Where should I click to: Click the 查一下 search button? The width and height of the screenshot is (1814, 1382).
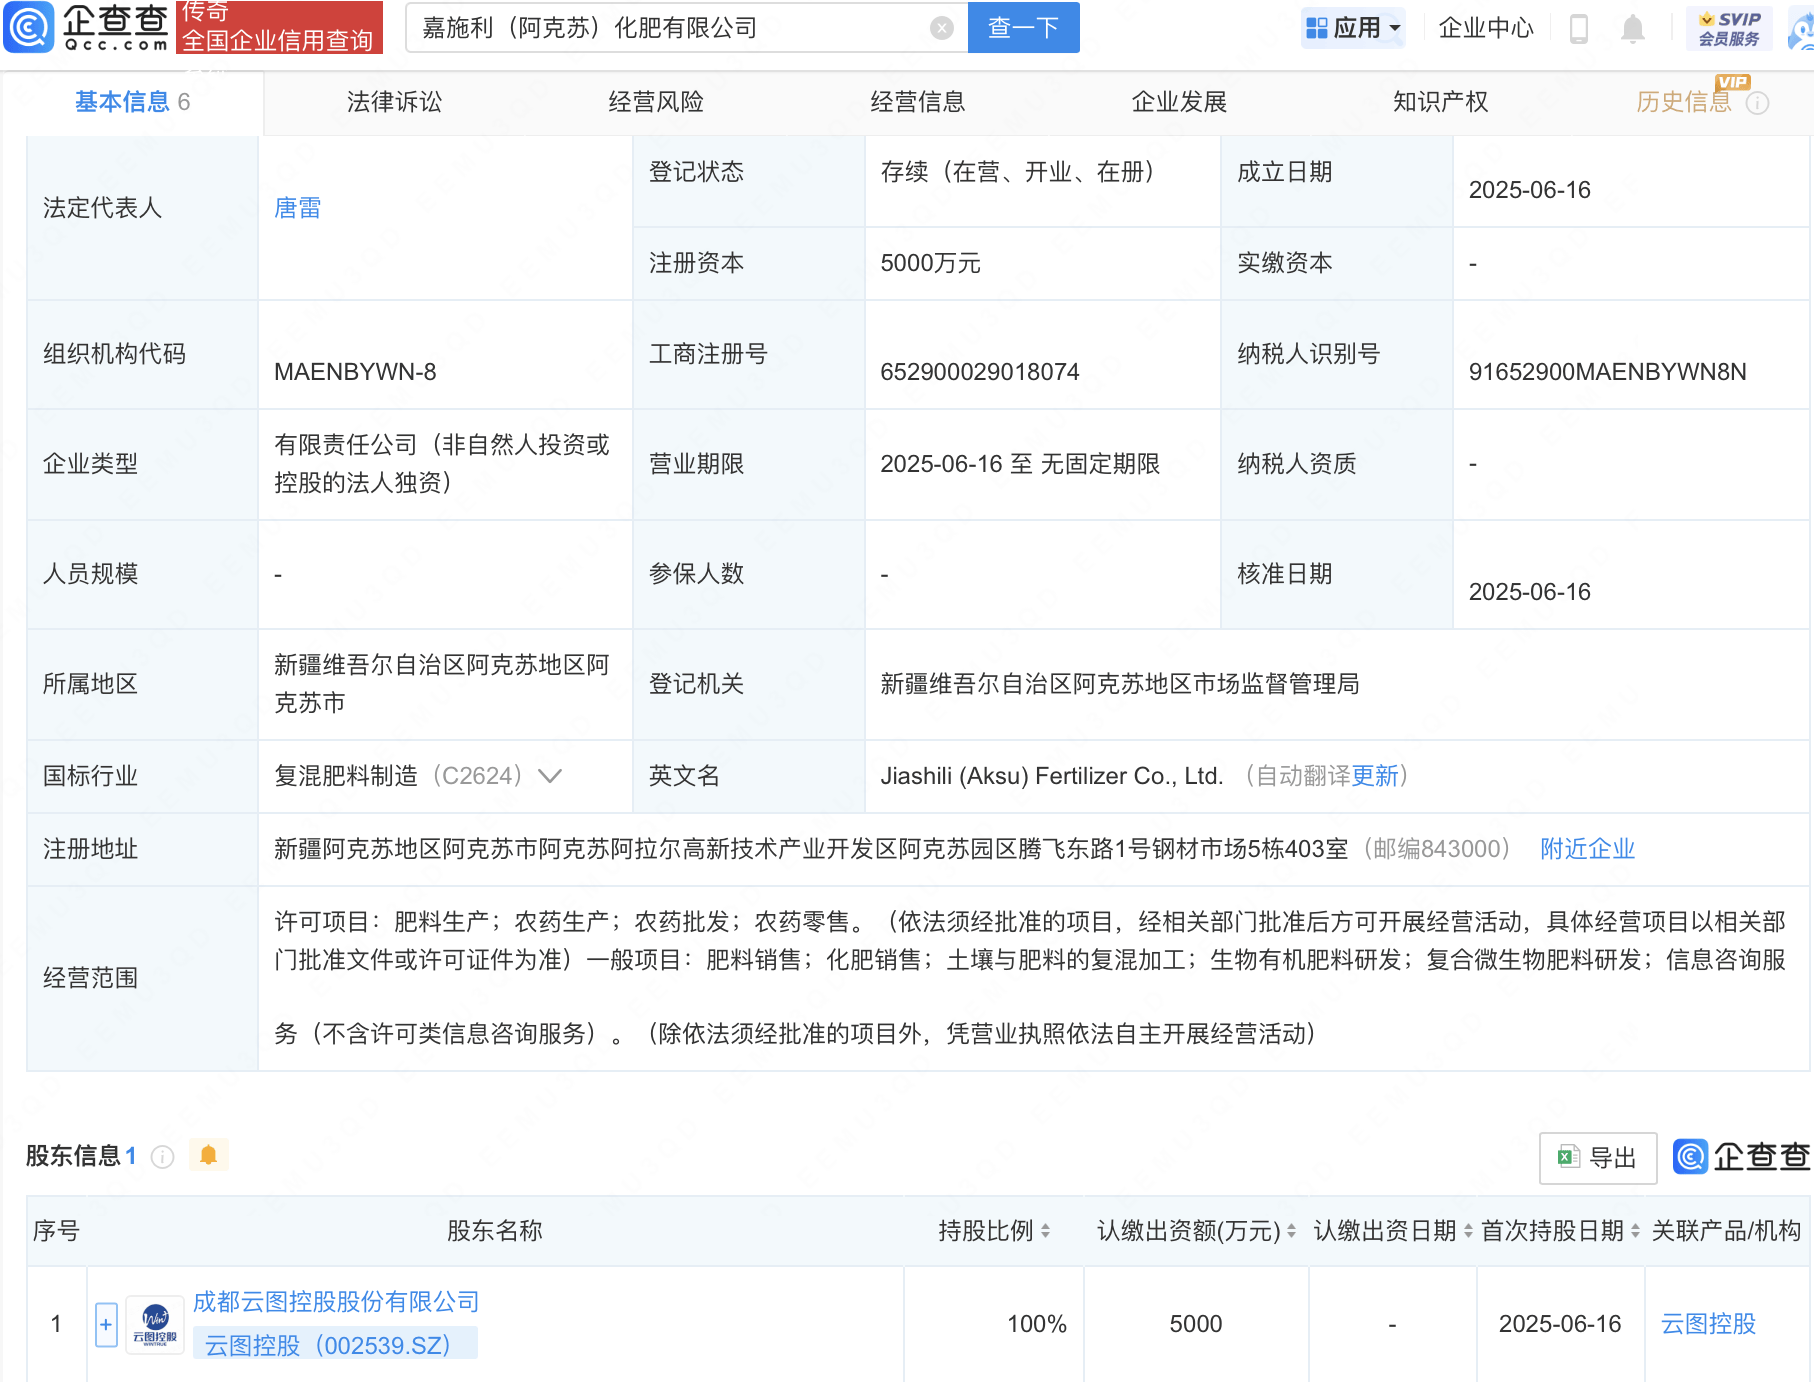coord(1023,28)
